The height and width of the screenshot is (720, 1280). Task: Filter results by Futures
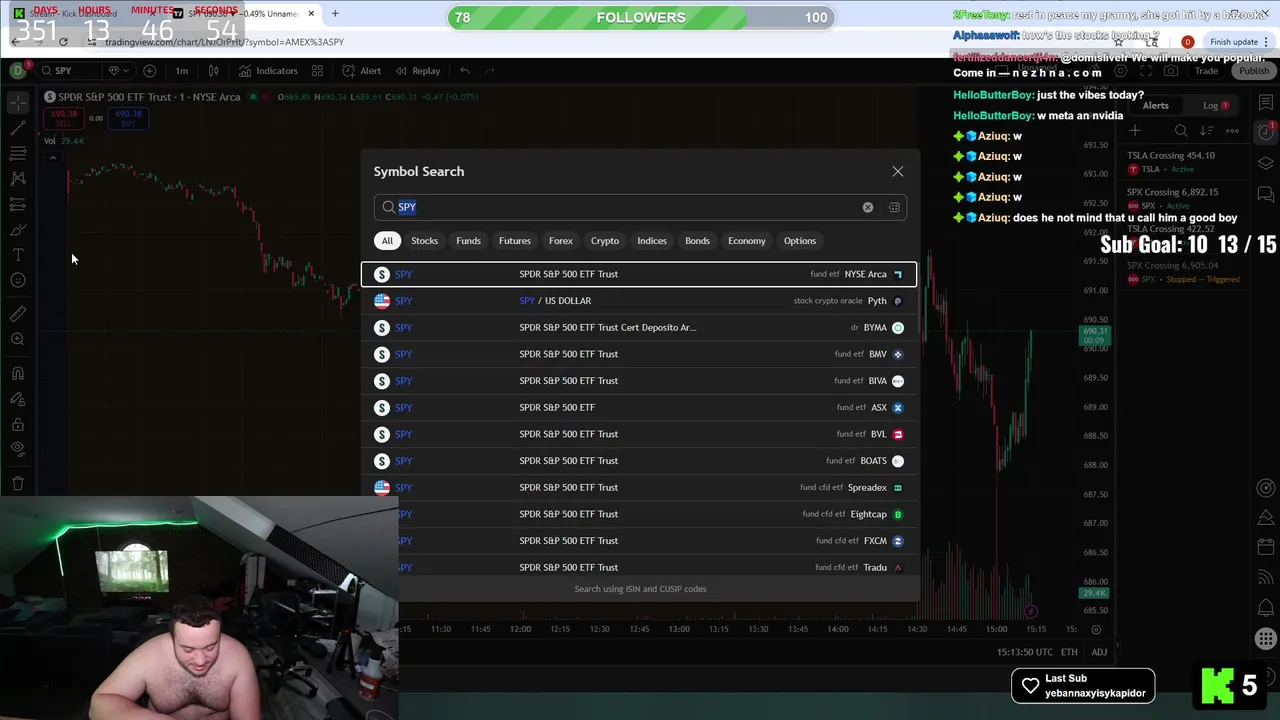coord(515,241)
